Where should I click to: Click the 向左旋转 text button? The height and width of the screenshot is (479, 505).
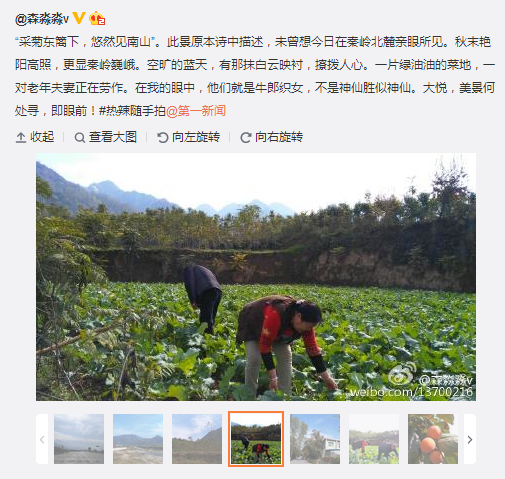196,137
